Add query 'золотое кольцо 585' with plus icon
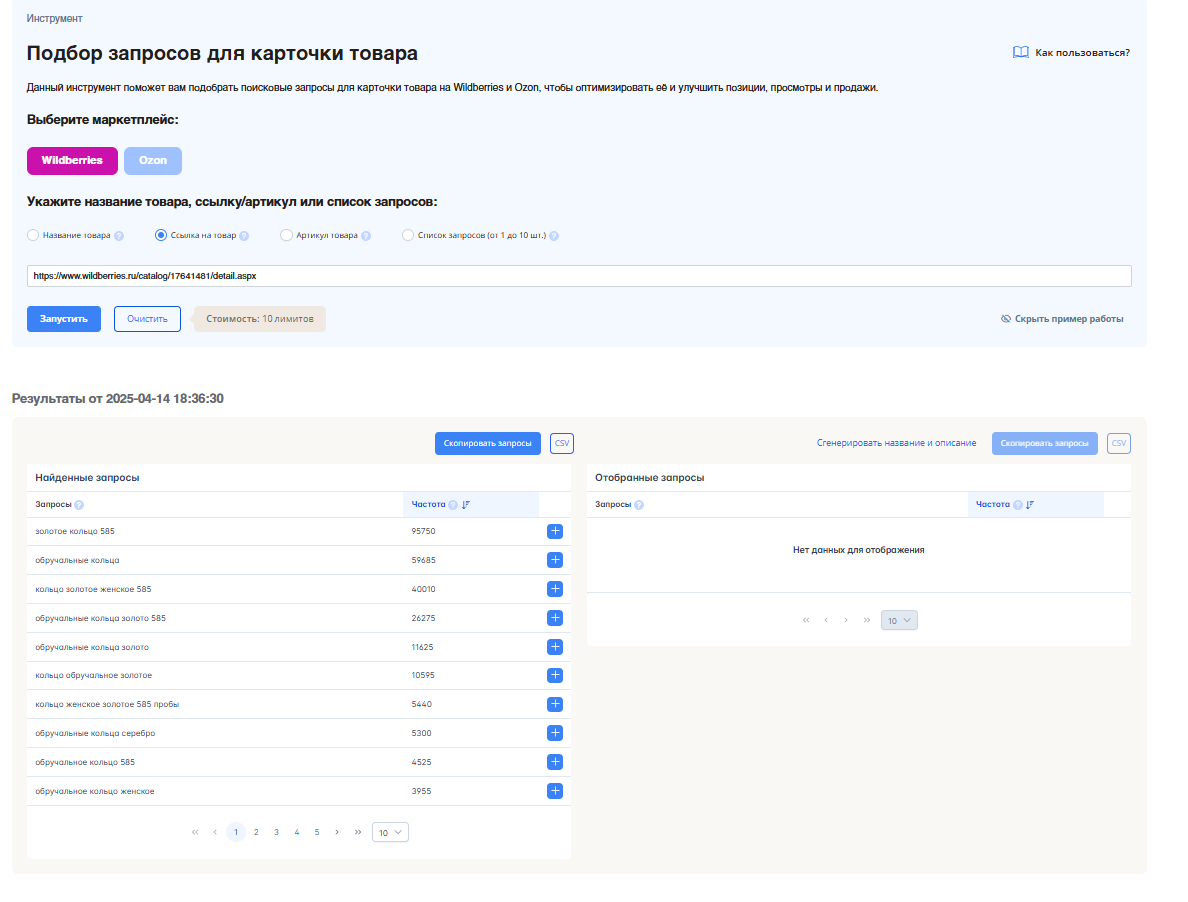The width and height of the screenshot is (1188, 902). pos(555,531)
